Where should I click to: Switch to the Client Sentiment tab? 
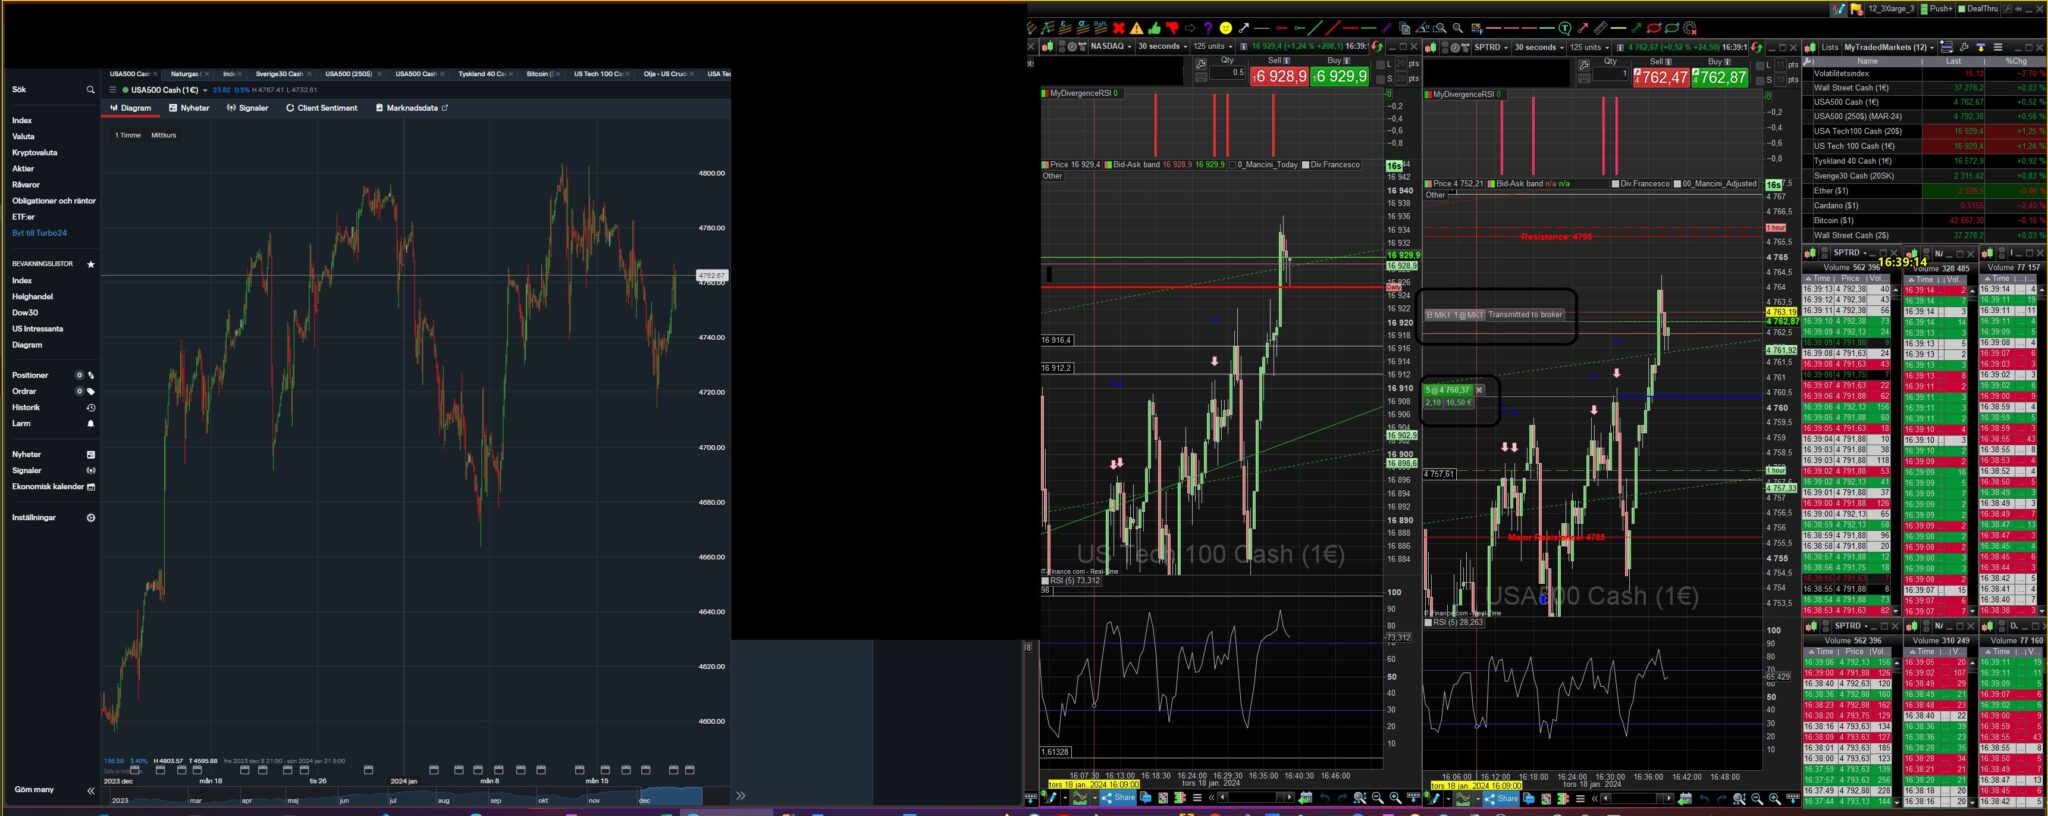coord(321,108)
